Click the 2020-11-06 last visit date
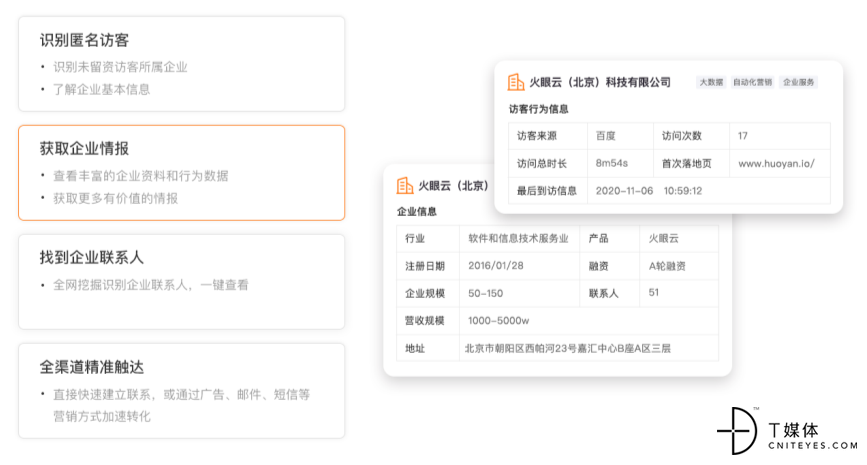The width and height of the screenshot is (867, 465). pos(624,191)
